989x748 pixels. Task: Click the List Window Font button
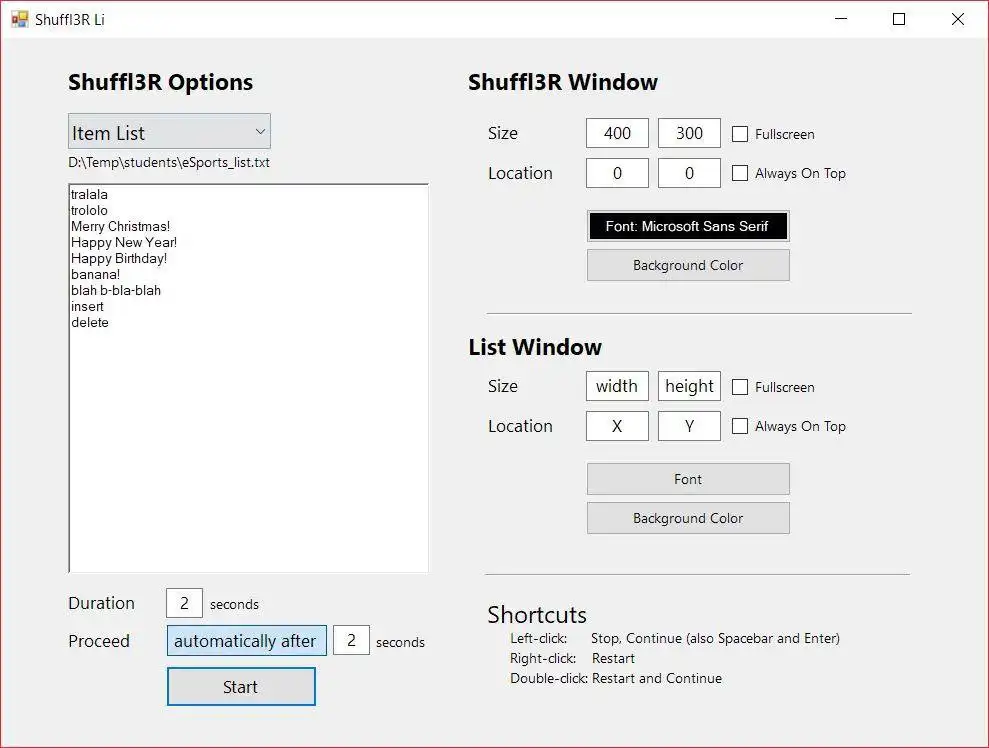688,479
